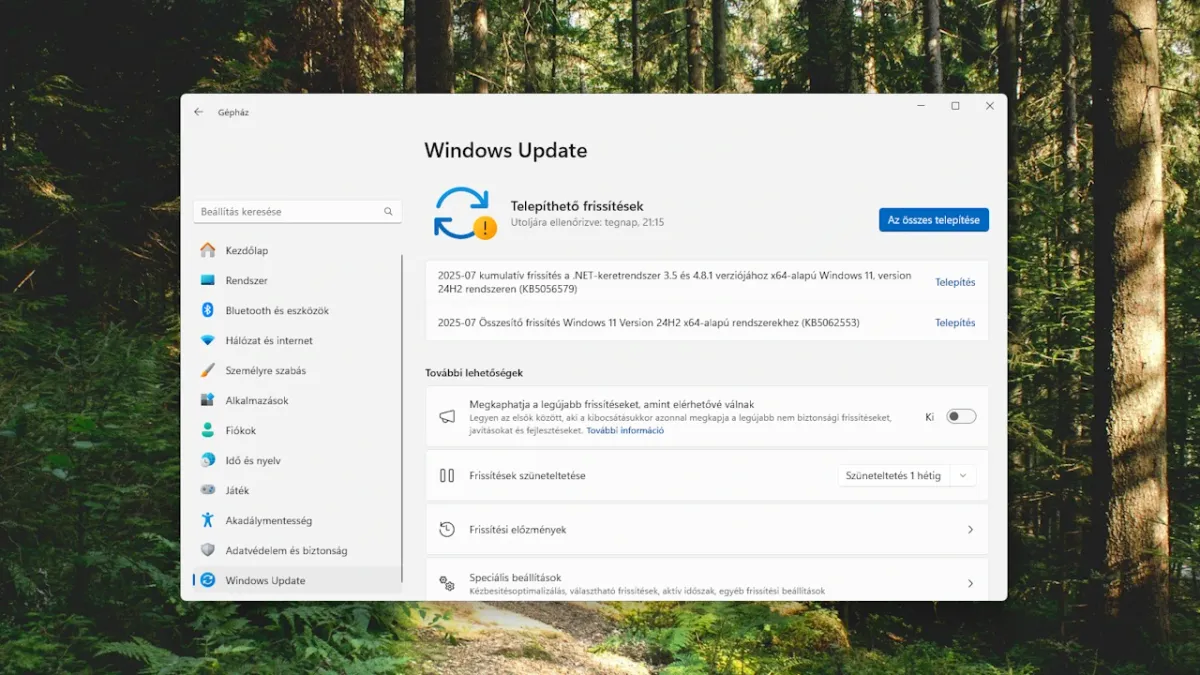Open Fiókok settings
This screenshot has width=1200, height=675.
[x=296, y=430]
